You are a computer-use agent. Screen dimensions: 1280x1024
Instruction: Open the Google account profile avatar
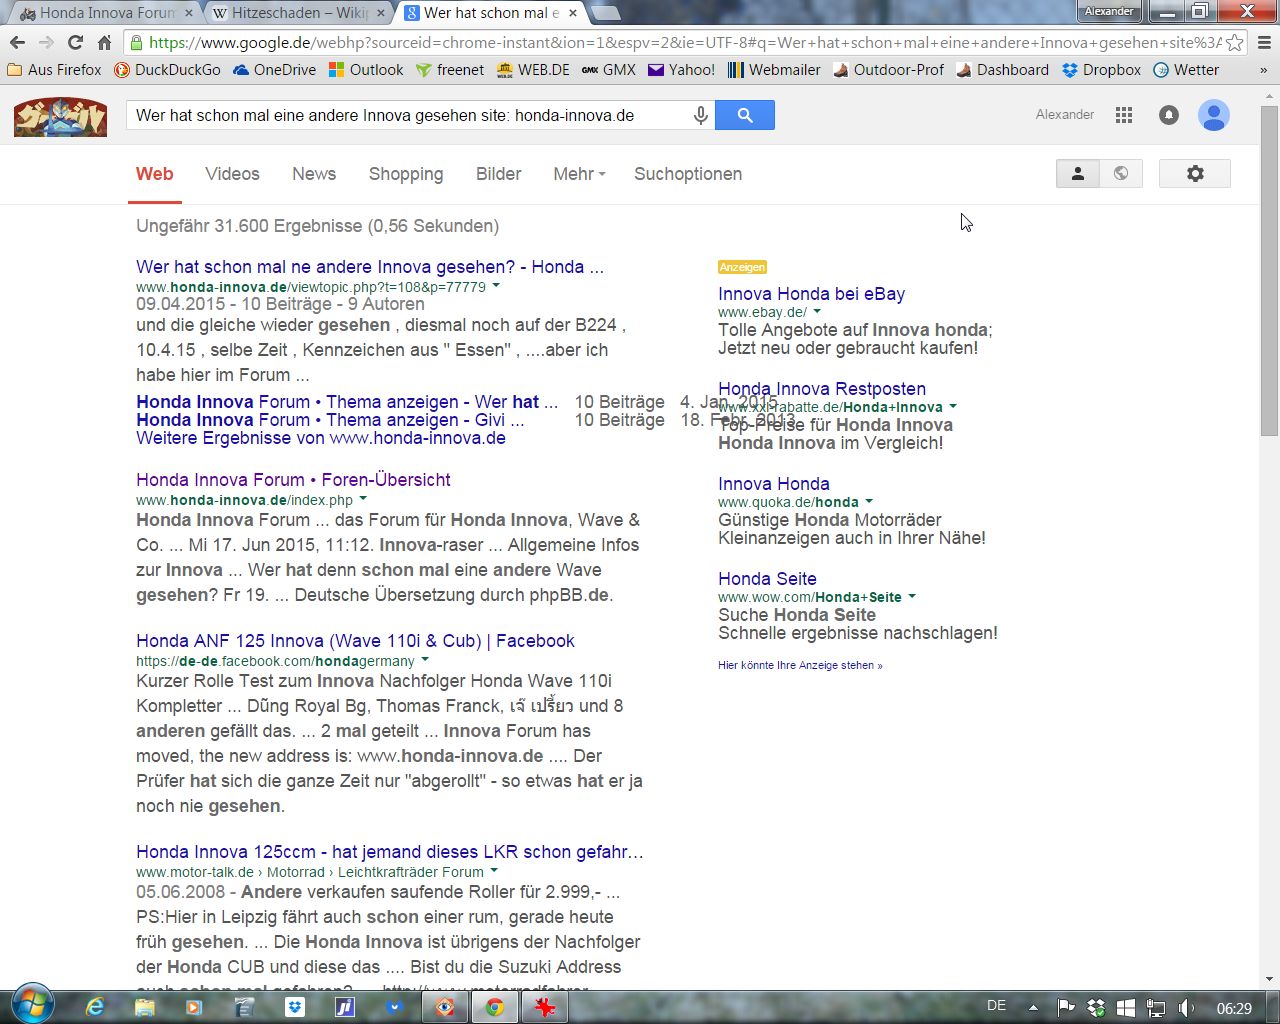1213,115
